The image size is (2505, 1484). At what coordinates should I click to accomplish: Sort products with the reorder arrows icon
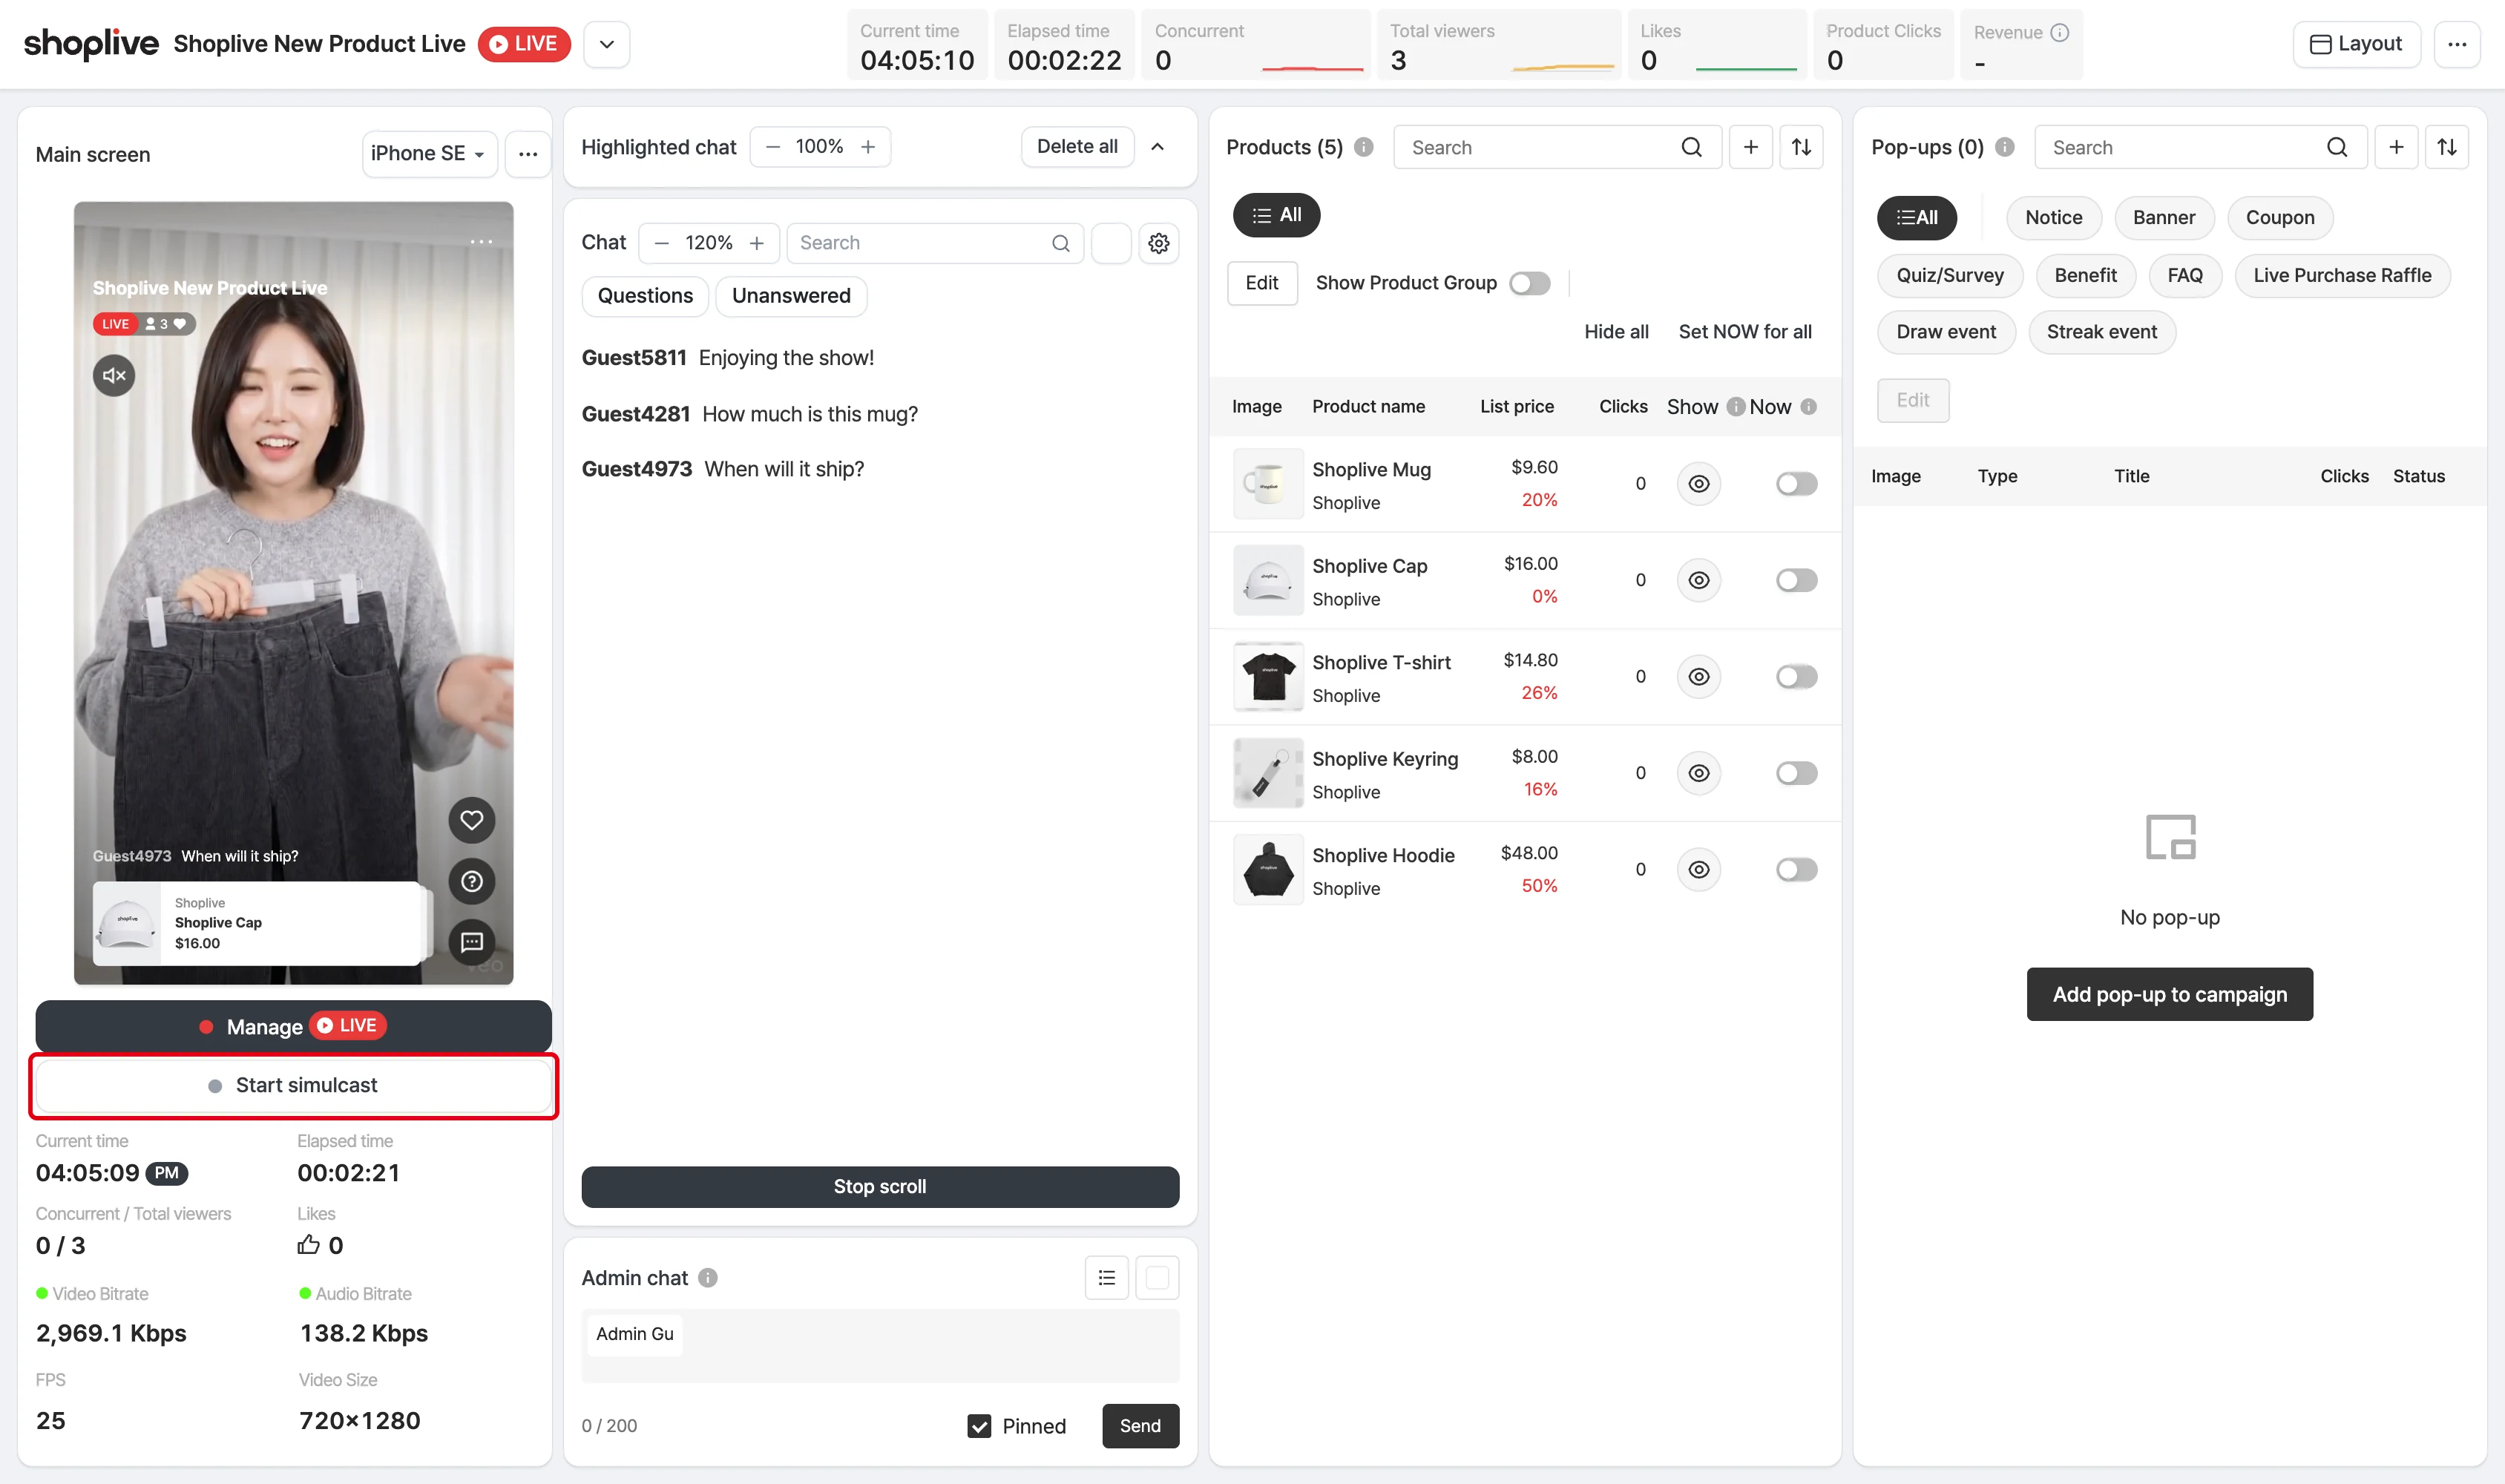click(1802, 147)
